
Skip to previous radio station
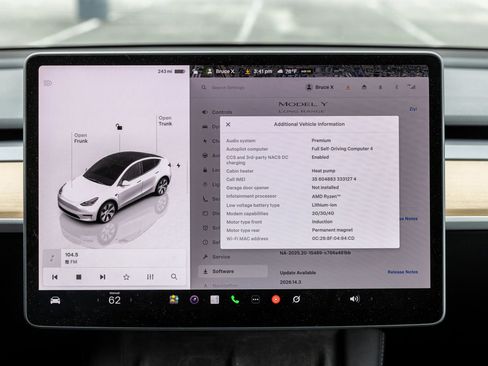(55, 277)
